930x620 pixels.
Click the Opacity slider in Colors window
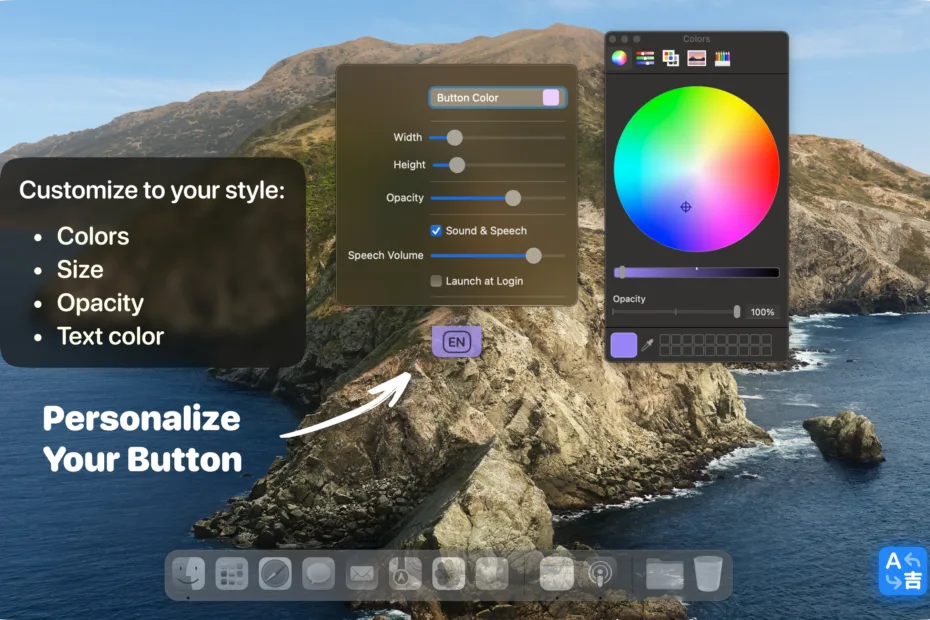point(676,311)
